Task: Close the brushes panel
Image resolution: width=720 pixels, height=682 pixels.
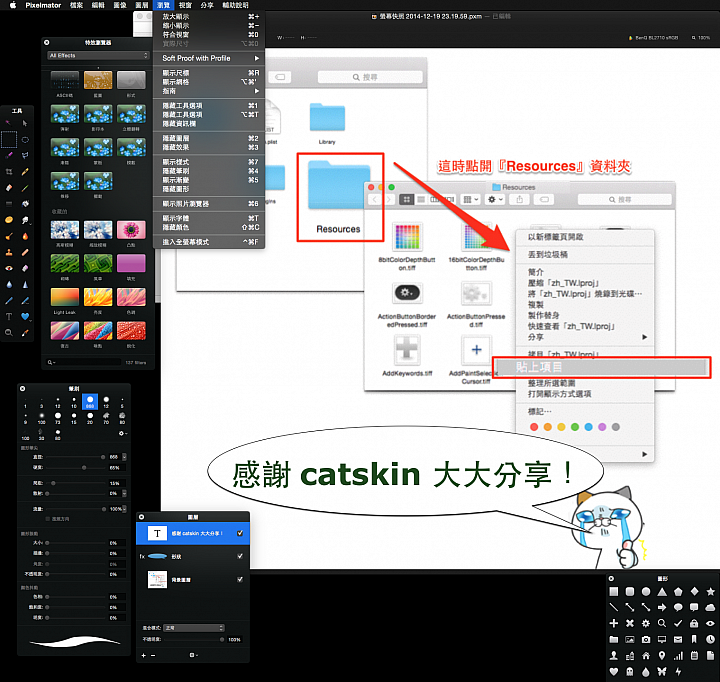Action: tap(22, 389)
